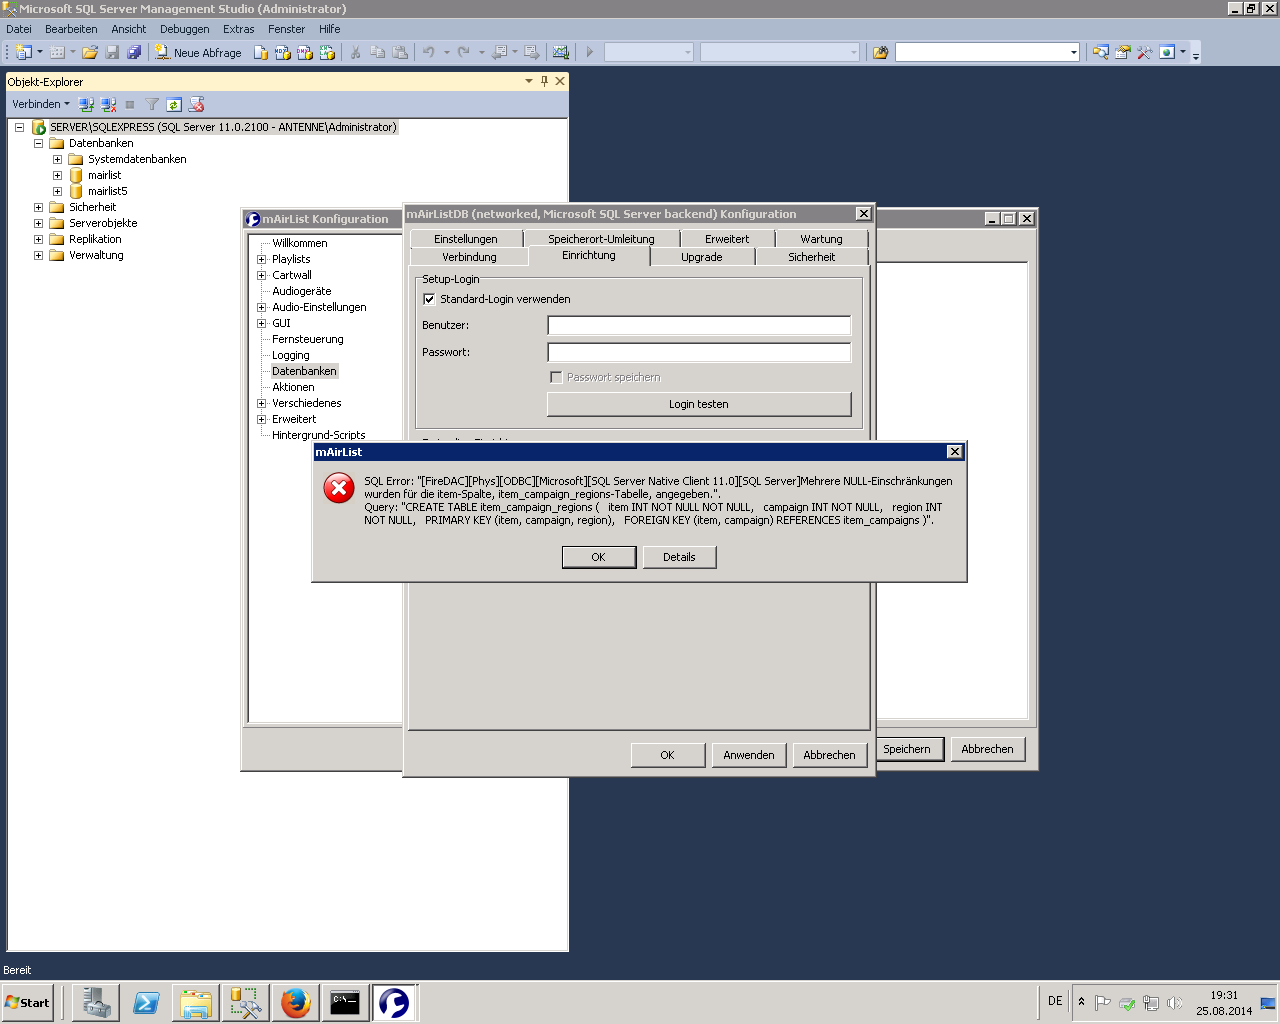The image size is (1280, 1024).
Task: Expand the Systemdatenbanken folder
Action: click(x=57, y=159)
